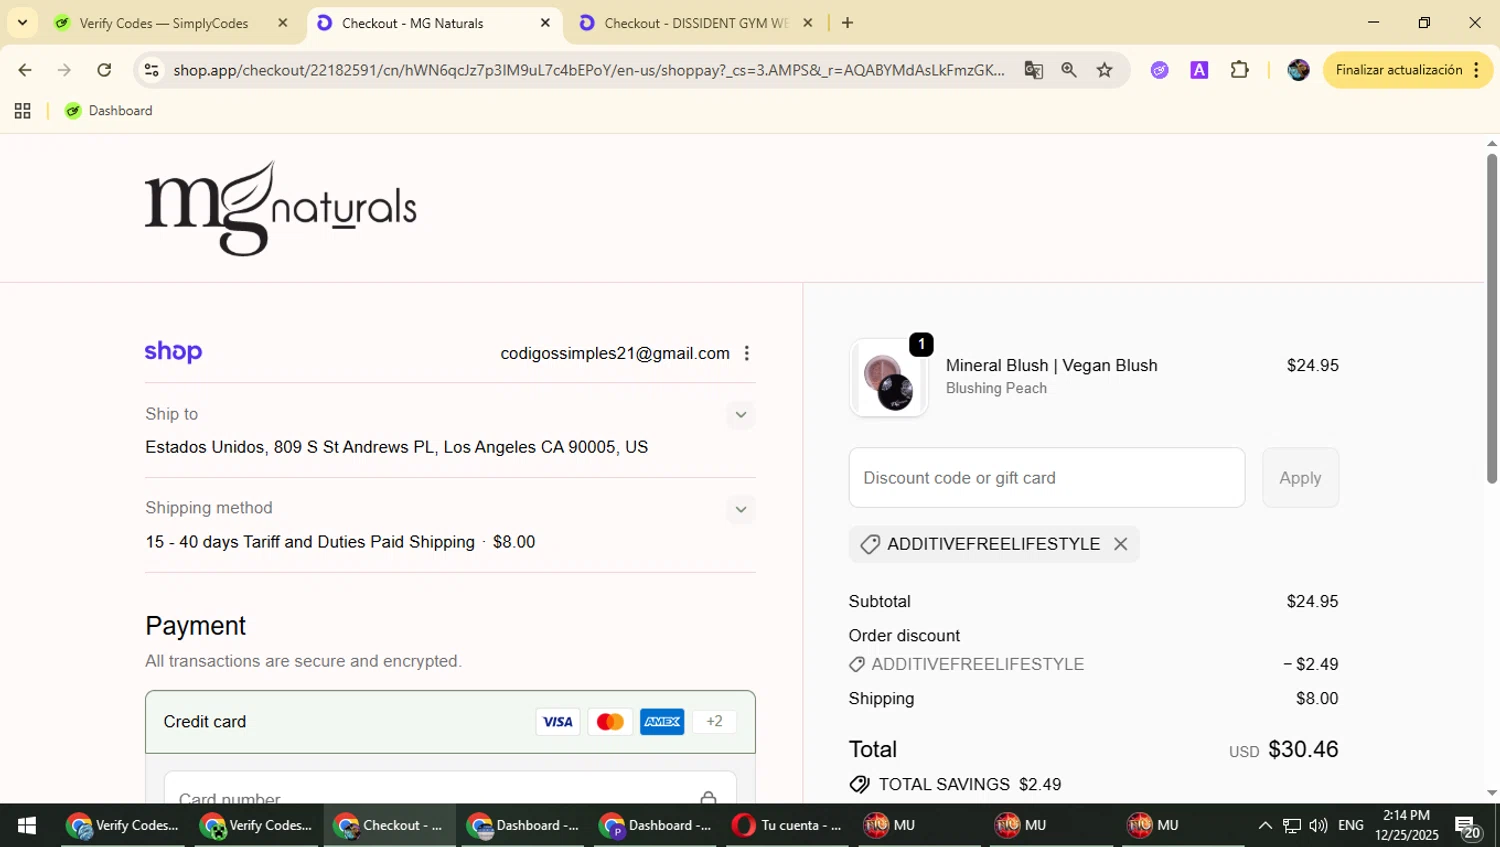Open the notification center
Screen dimensions: 1500x847
[x=1468, y=827]
